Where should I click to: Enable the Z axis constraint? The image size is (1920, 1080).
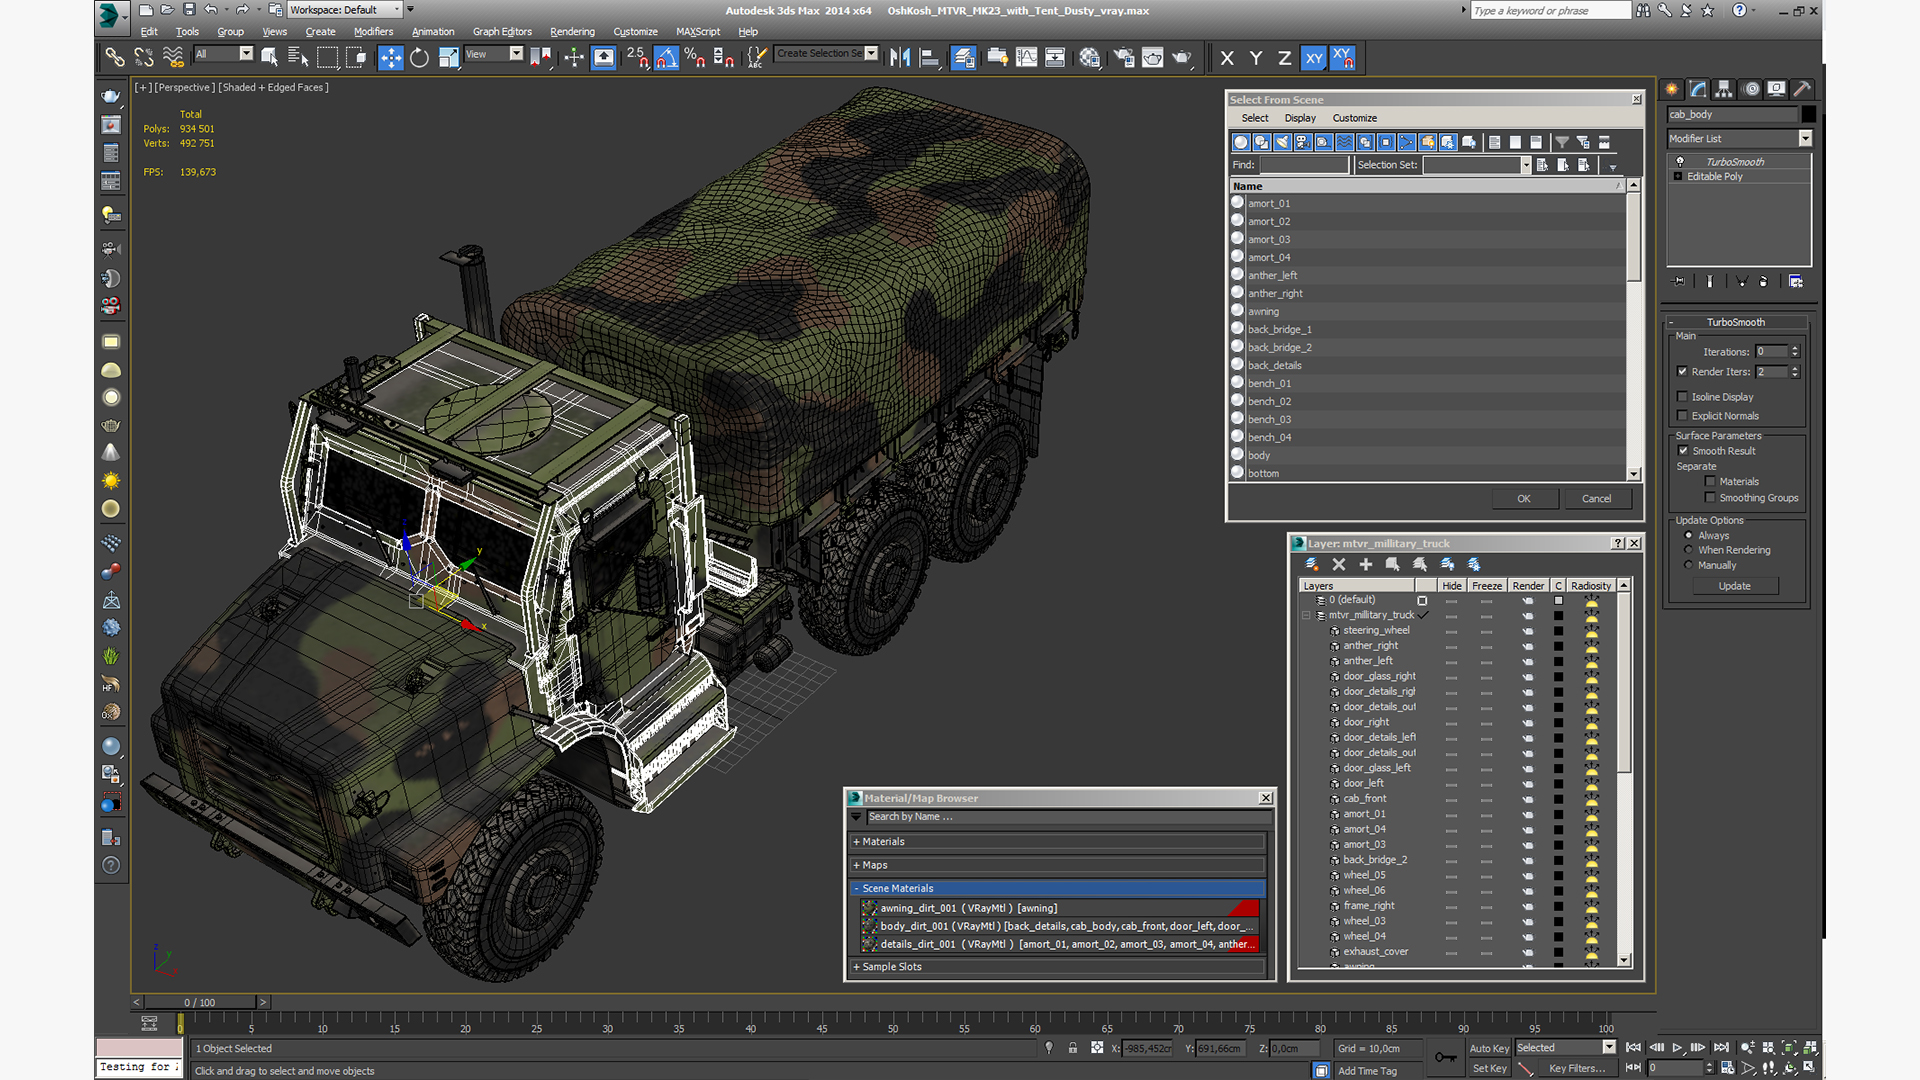pyautogui.click(x=1284, y=58)
